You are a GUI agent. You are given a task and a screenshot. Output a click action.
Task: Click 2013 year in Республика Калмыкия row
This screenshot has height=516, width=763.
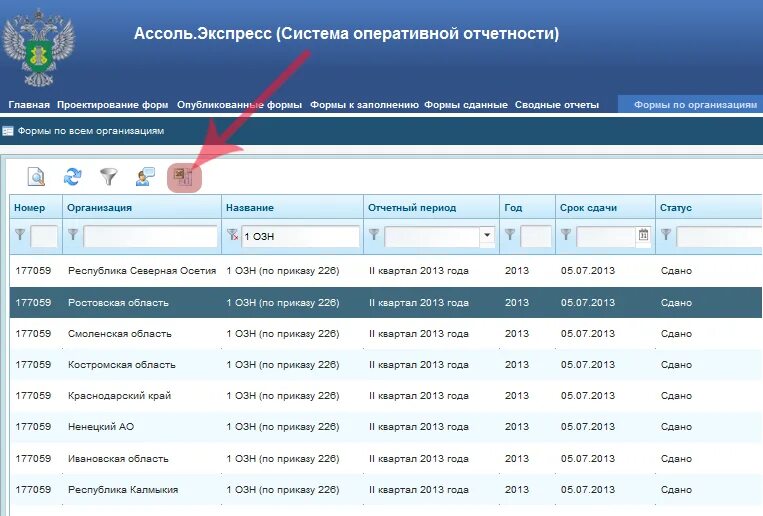click(x=517, y=490)
